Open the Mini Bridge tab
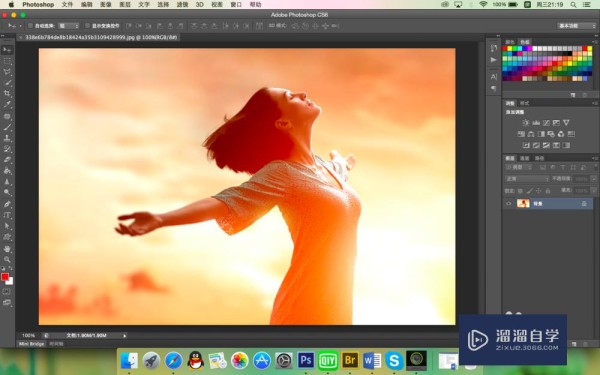This screenshot has width=600, height=375. (32, 344)
